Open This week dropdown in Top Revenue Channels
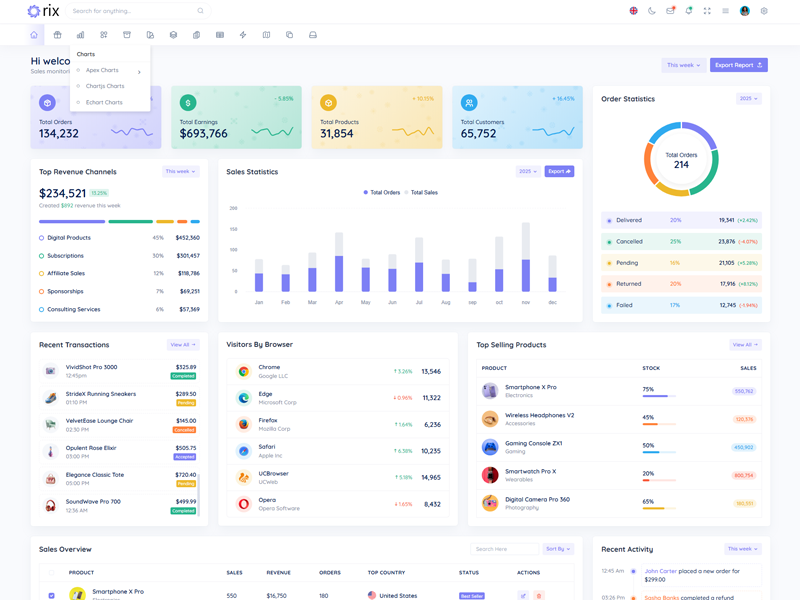Viewport: 800px width, 600px height. coord(181,171)
